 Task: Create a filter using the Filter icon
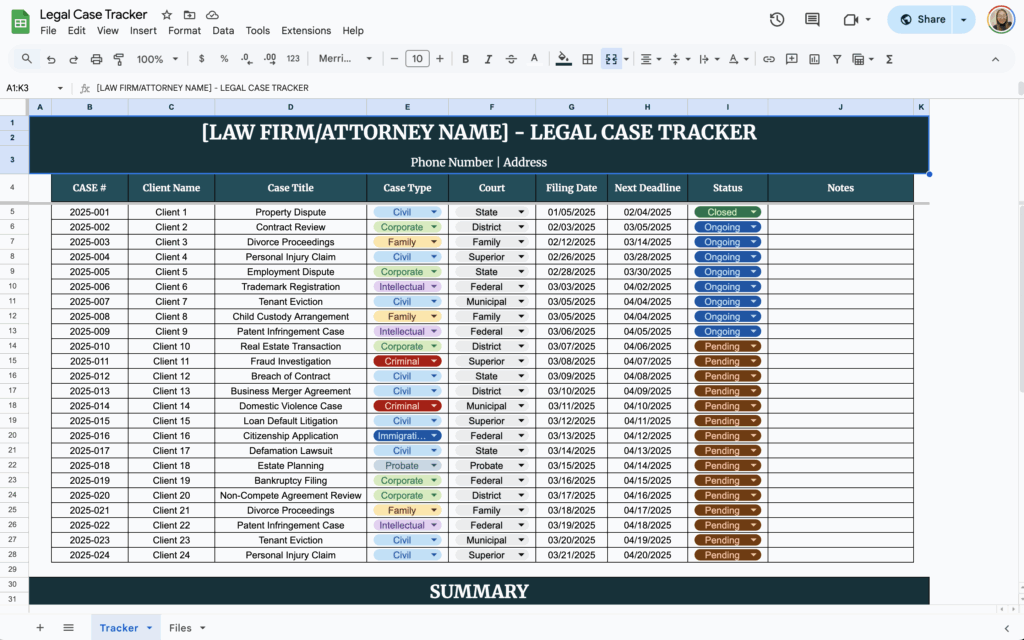point(837,59)
